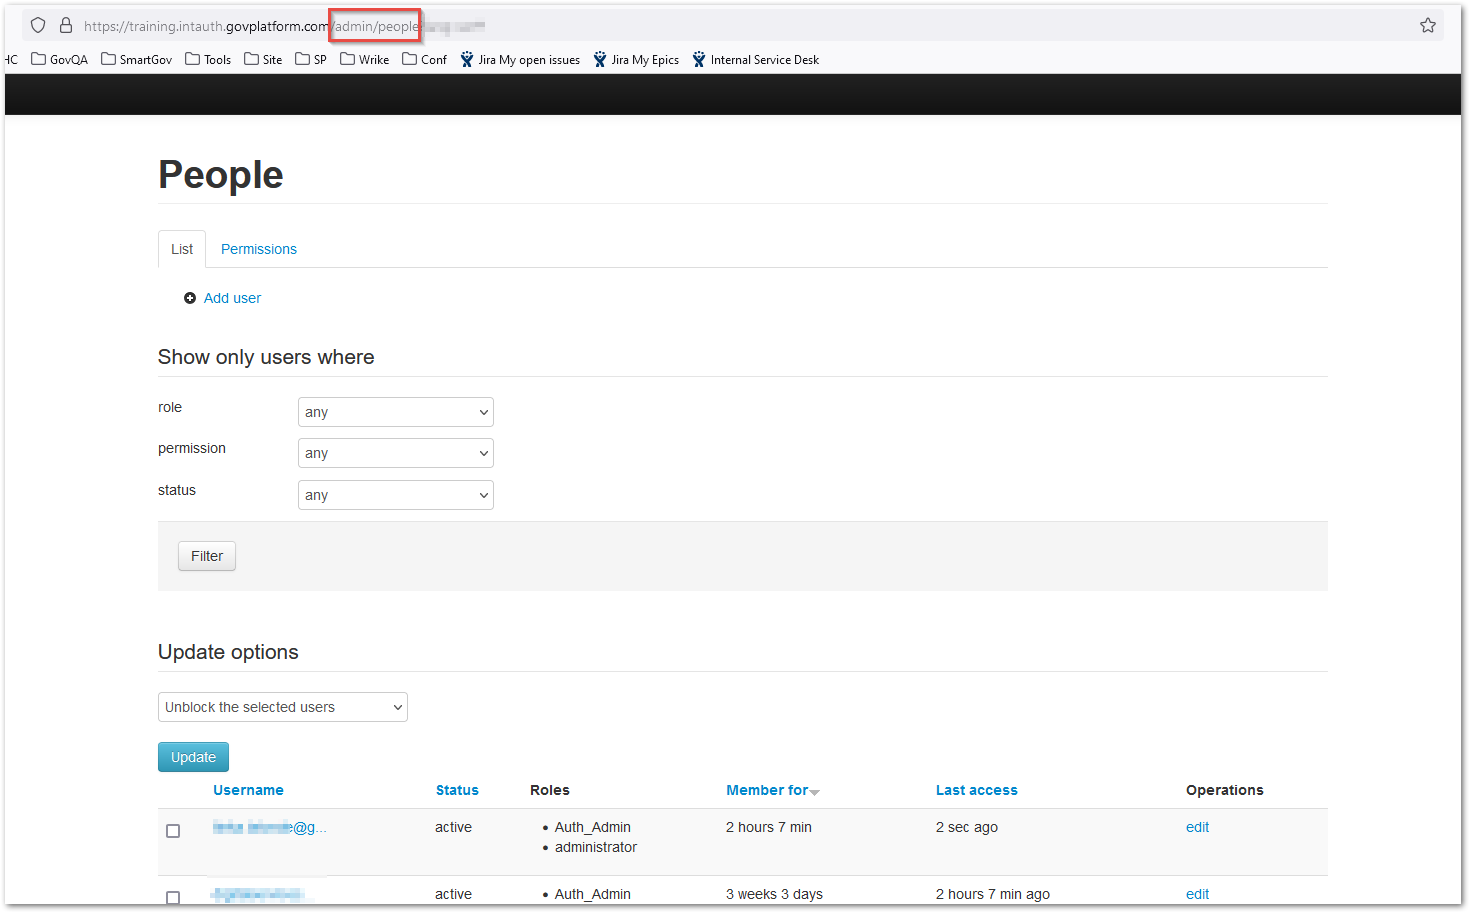Viewport: 1470px width, 913px height.
Task: Open the Unblock the selected users dropdown
Action: tap(282, 707)
